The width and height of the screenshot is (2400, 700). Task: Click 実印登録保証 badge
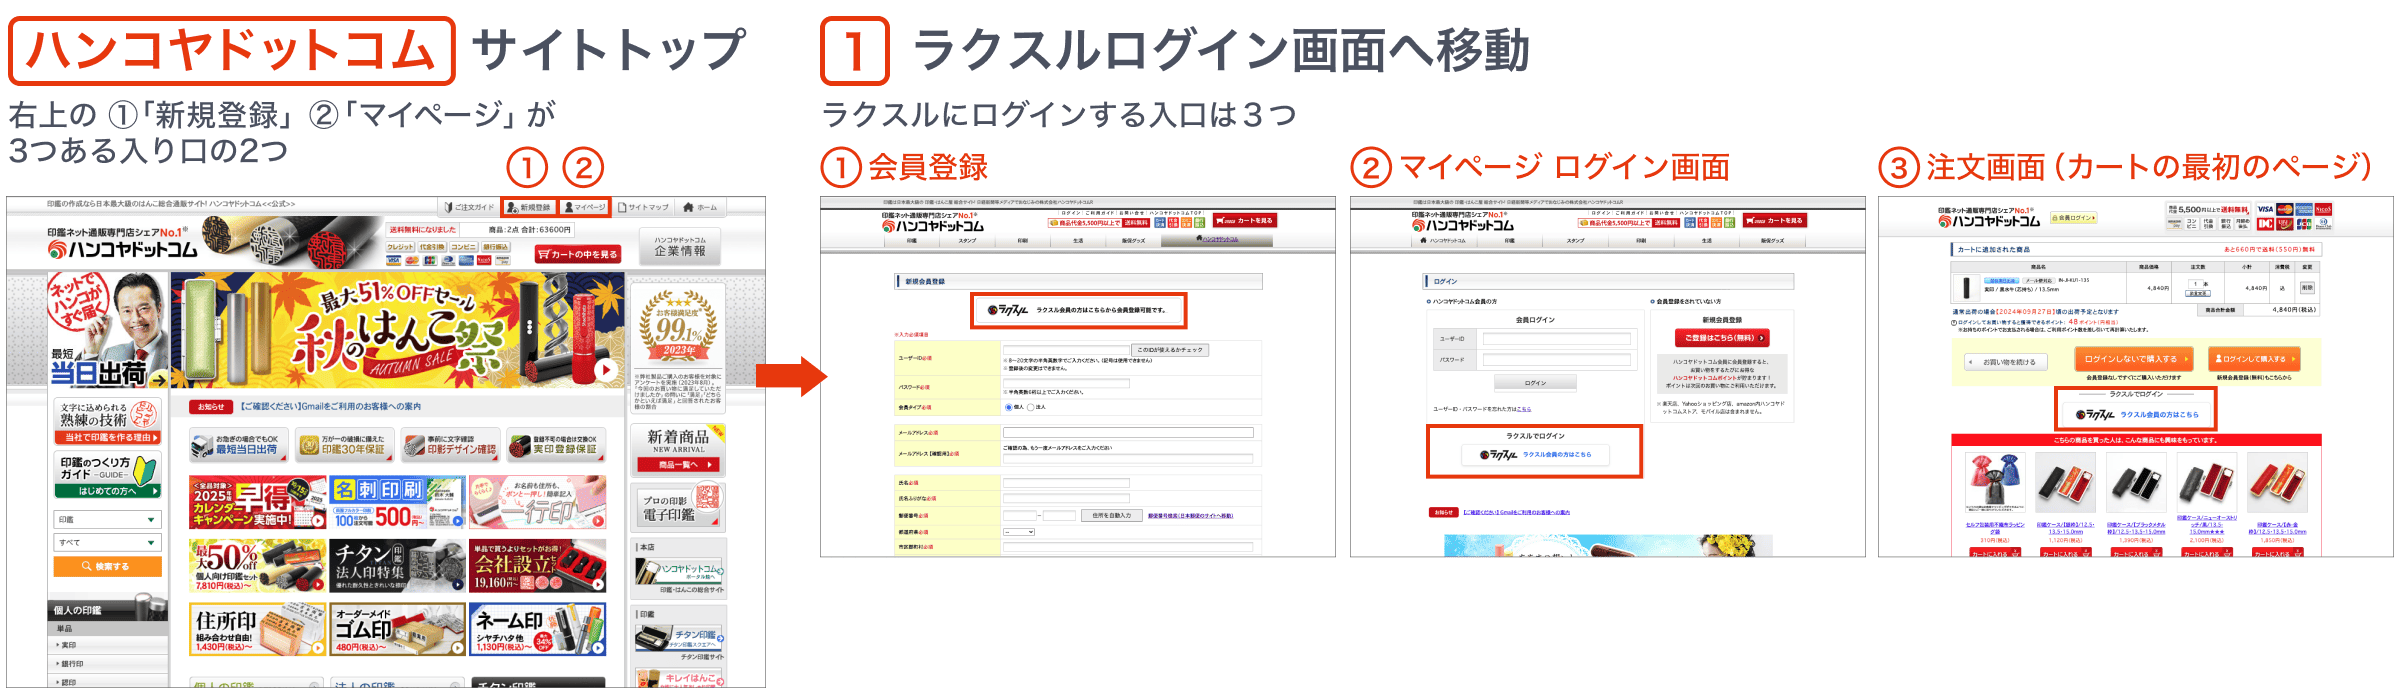(x=555, y=444)
